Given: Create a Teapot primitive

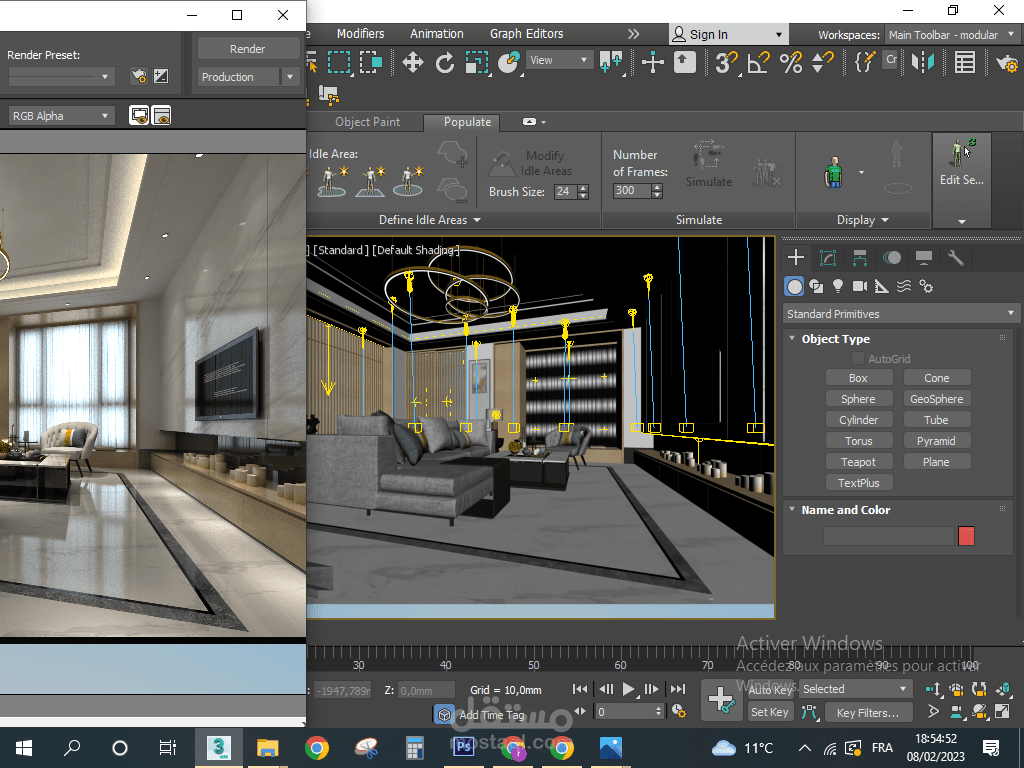Looking at the screenshot, I should click(858, 462).
